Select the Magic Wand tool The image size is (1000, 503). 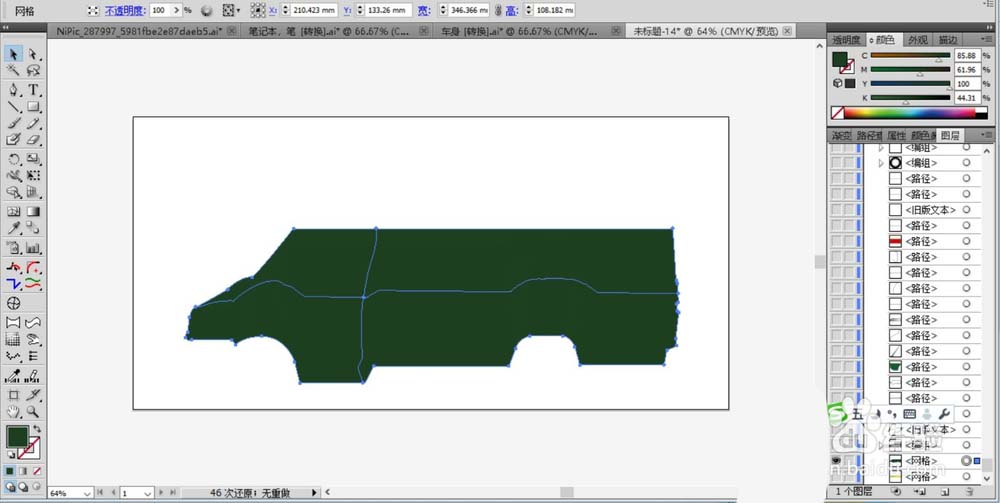coord(13,71)
